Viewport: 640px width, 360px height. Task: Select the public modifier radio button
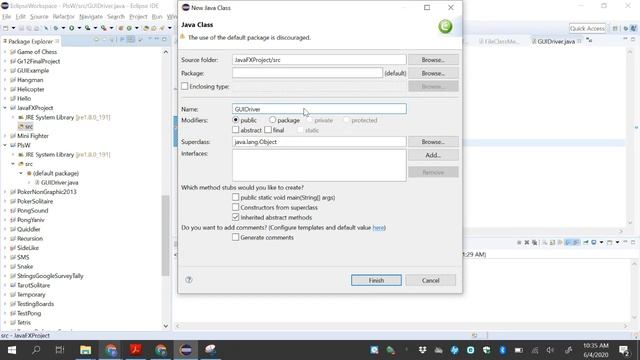pyautogui.click(x=236, y=120)
